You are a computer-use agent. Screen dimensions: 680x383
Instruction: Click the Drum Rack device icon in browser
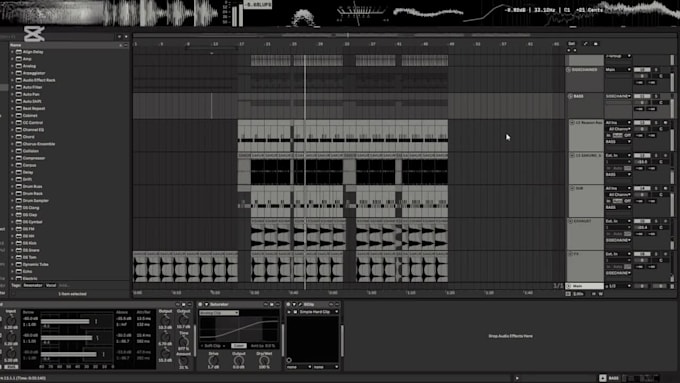(19, 193)
